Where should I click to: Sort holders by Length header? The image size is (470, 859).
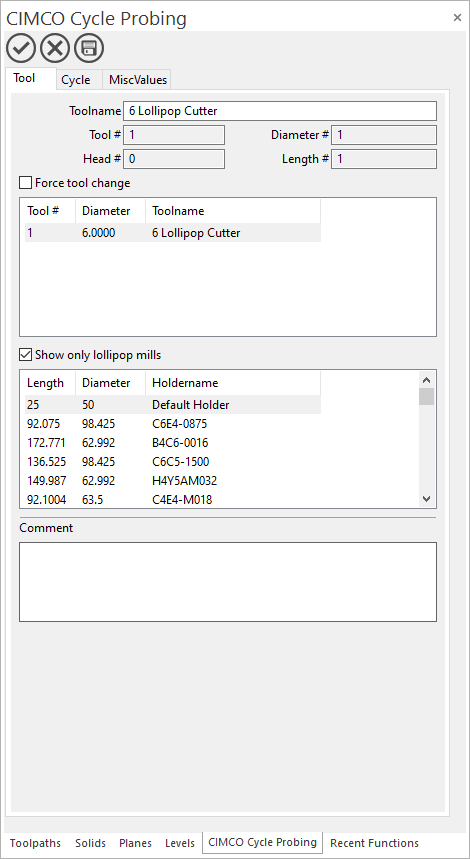pos(48,383)
